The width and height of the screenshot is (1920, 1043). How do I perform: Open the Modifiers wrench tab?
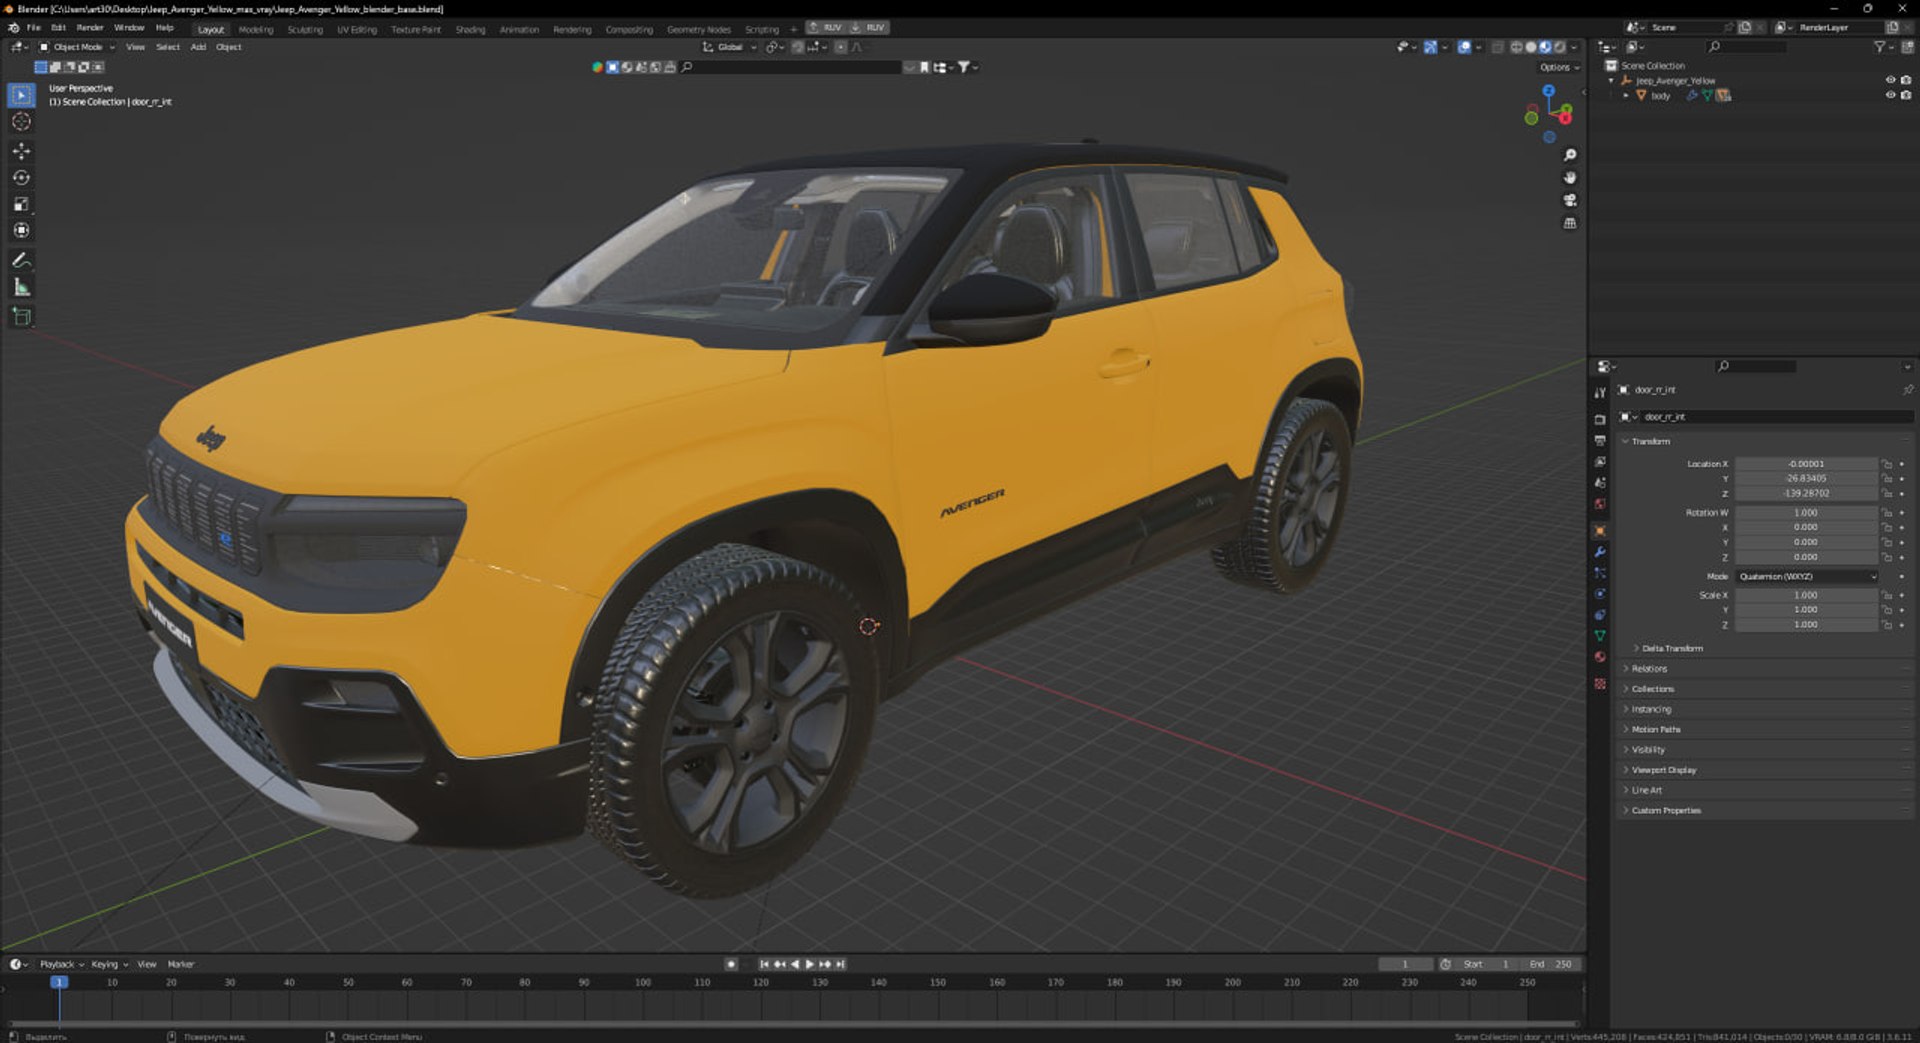pyautogui.click(x=1600, y=552)
